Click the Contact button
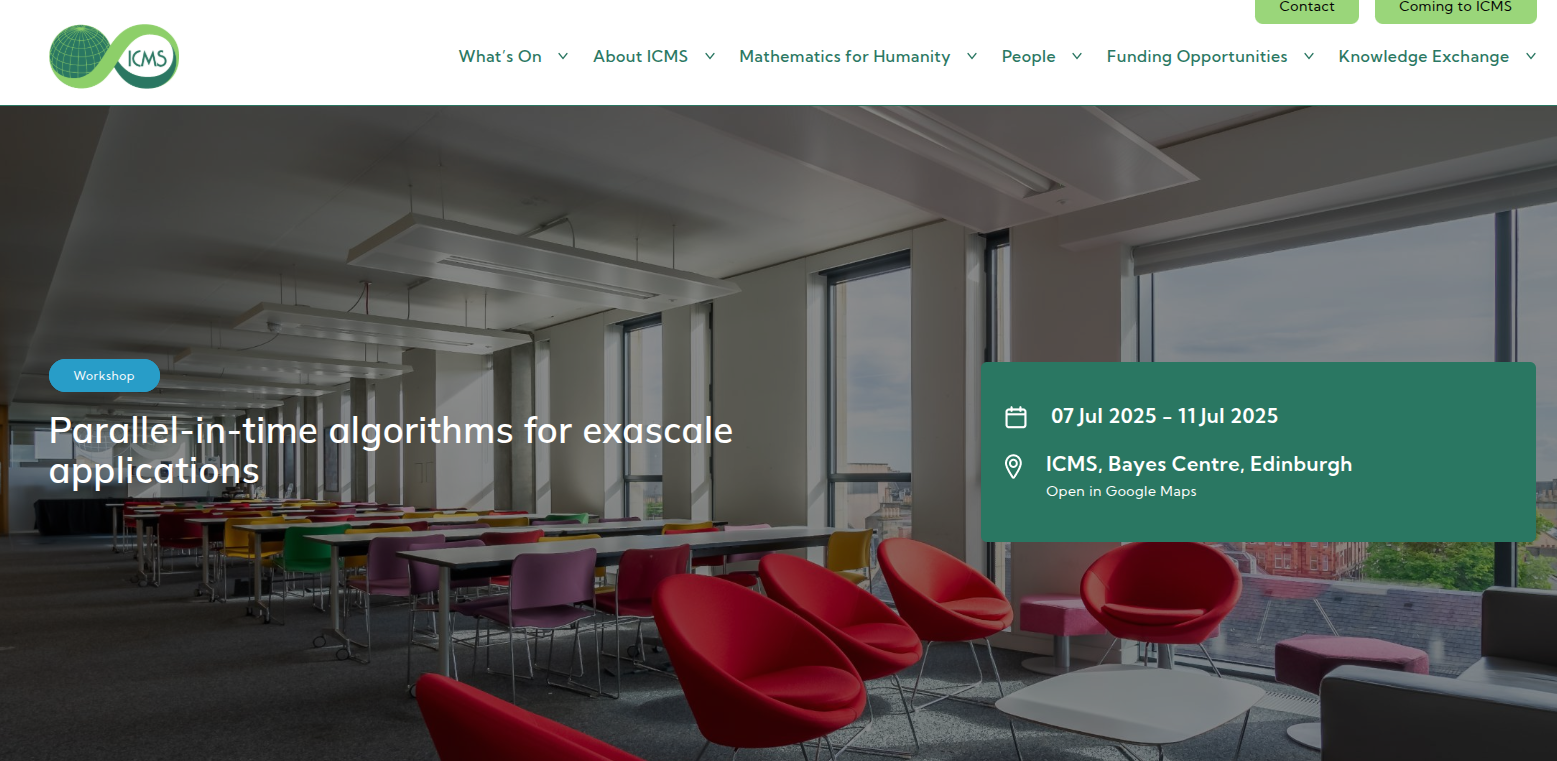This screenshot has width=1557, height=761. click(x=1307, y=8)
